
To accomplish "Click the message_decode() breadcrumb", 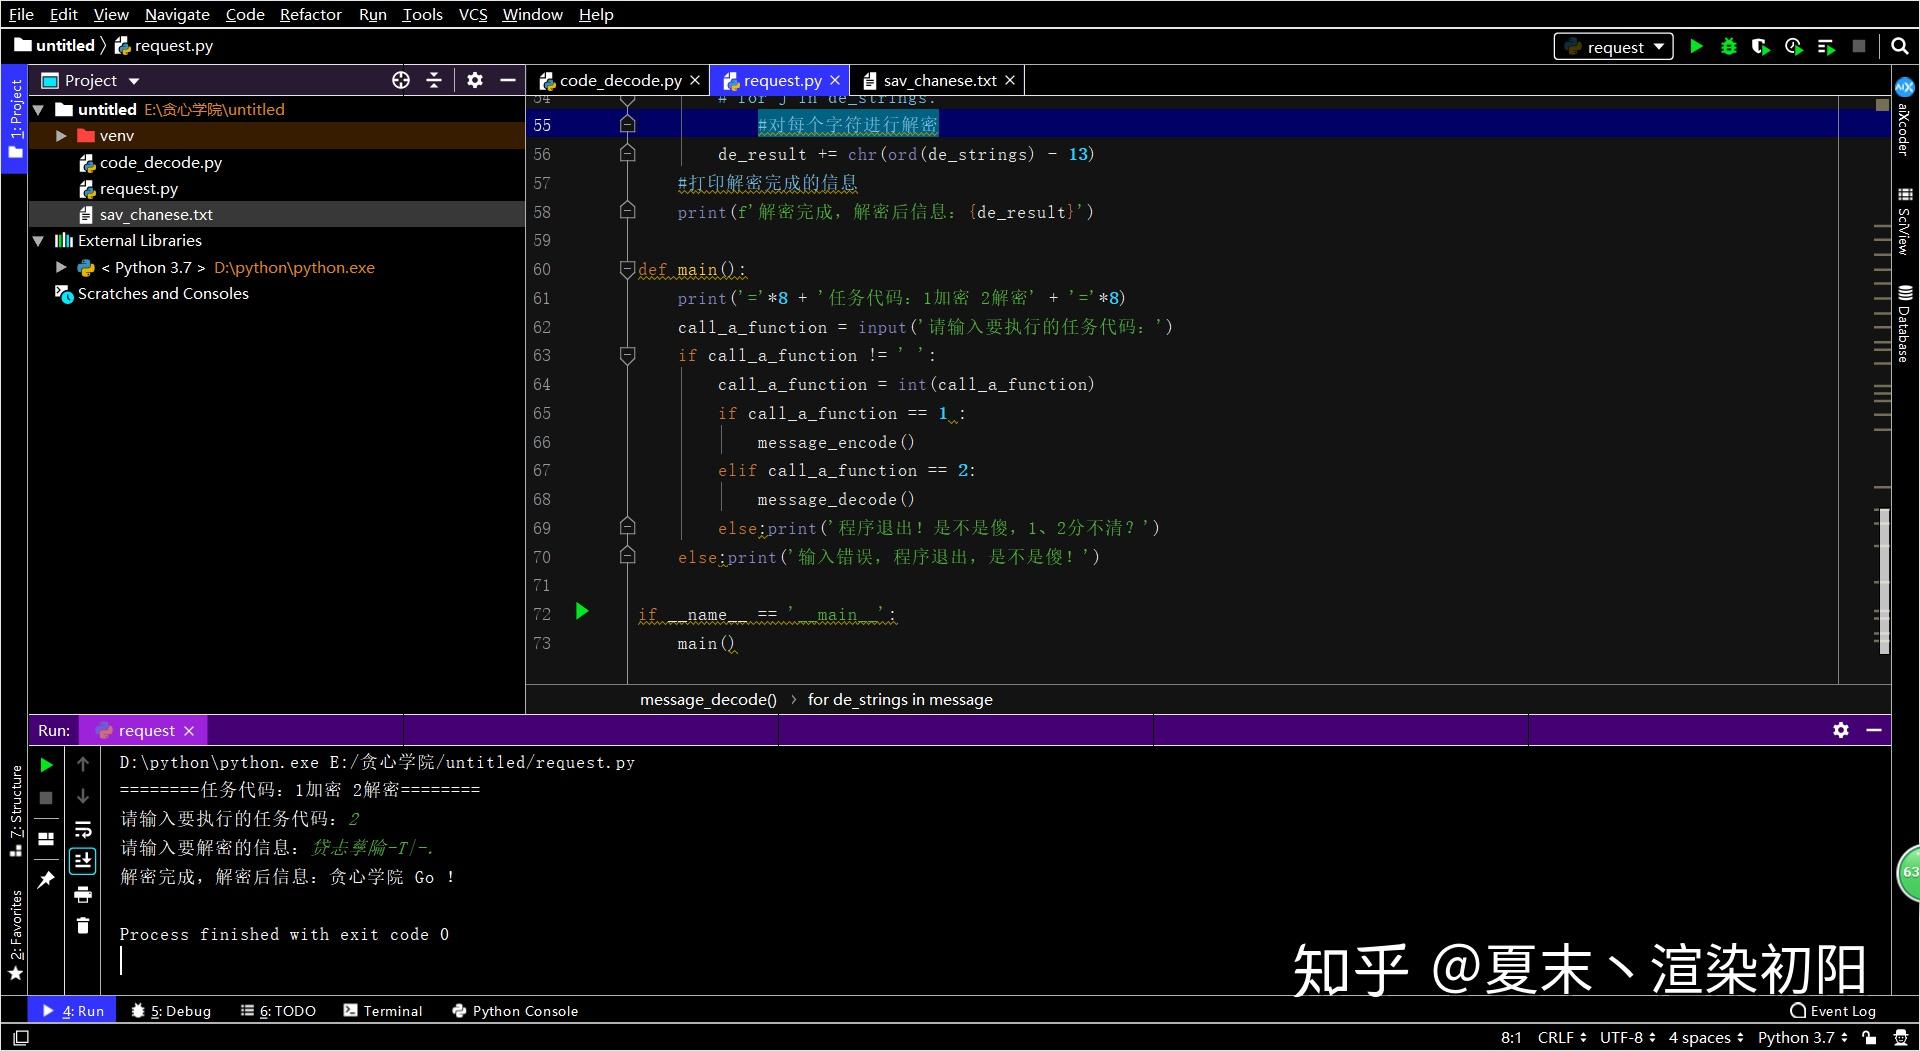I will pos(707,699).
